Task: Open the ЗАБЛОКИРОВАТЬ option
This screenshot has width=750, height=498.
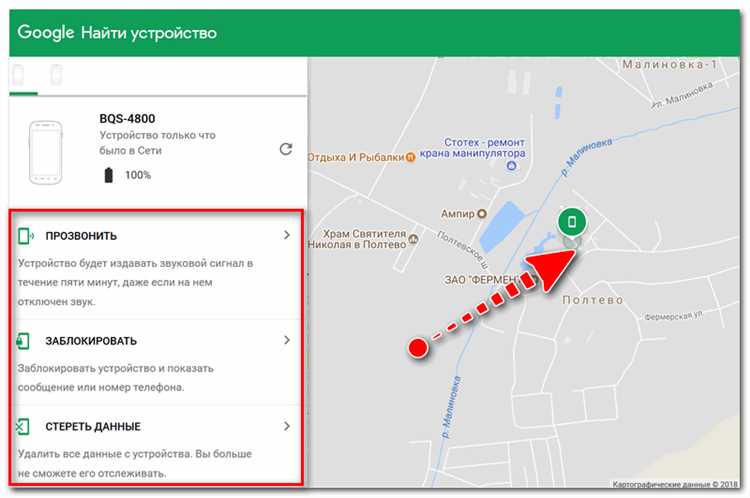Action: (x=156, y=341)
